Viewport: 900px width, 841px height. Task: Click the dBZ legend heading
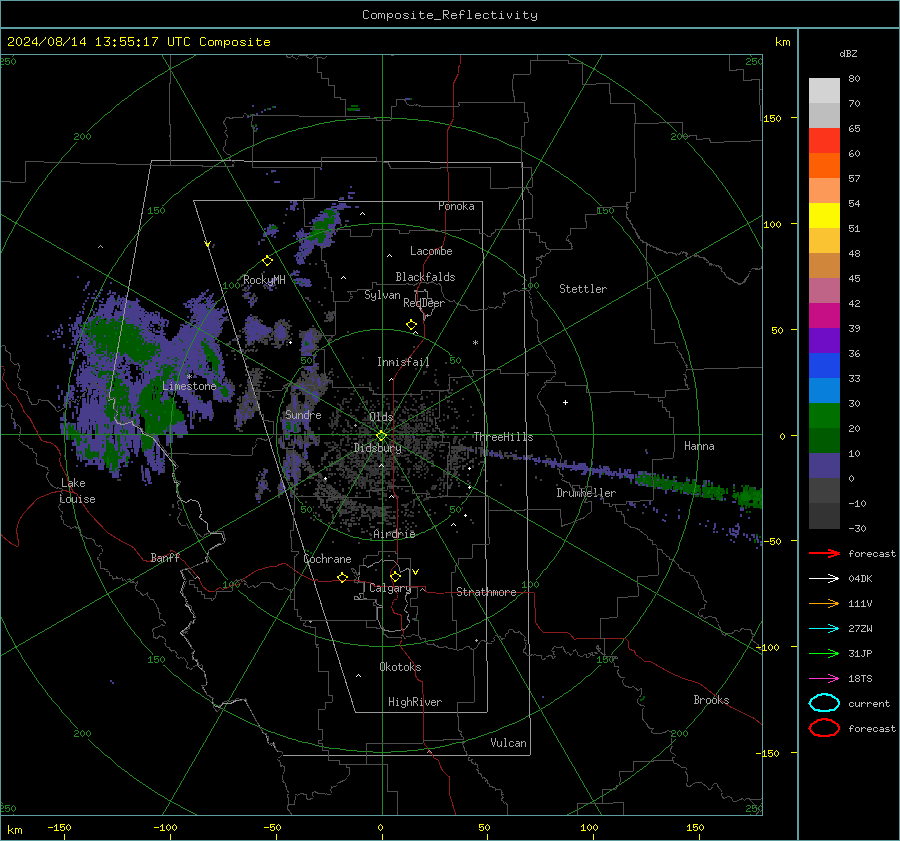click(848, 54)
